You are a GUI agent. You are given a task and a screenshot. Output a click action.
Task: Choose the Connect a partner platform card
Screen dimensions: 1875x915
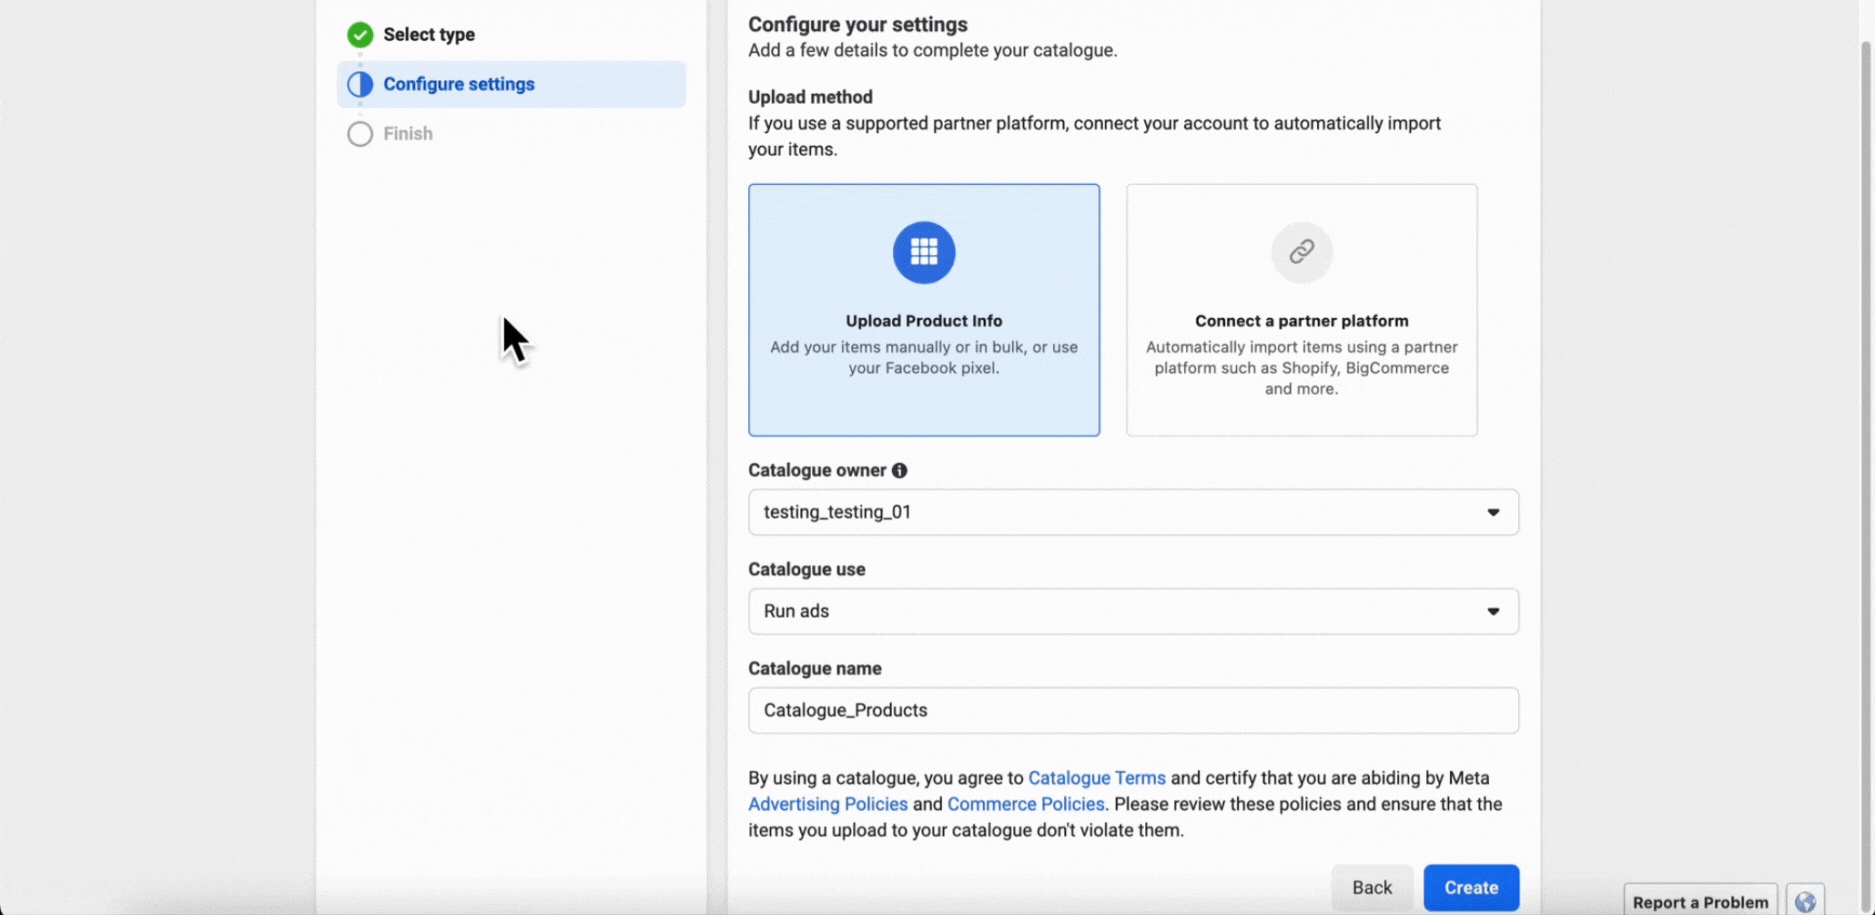click(1301, 310)
